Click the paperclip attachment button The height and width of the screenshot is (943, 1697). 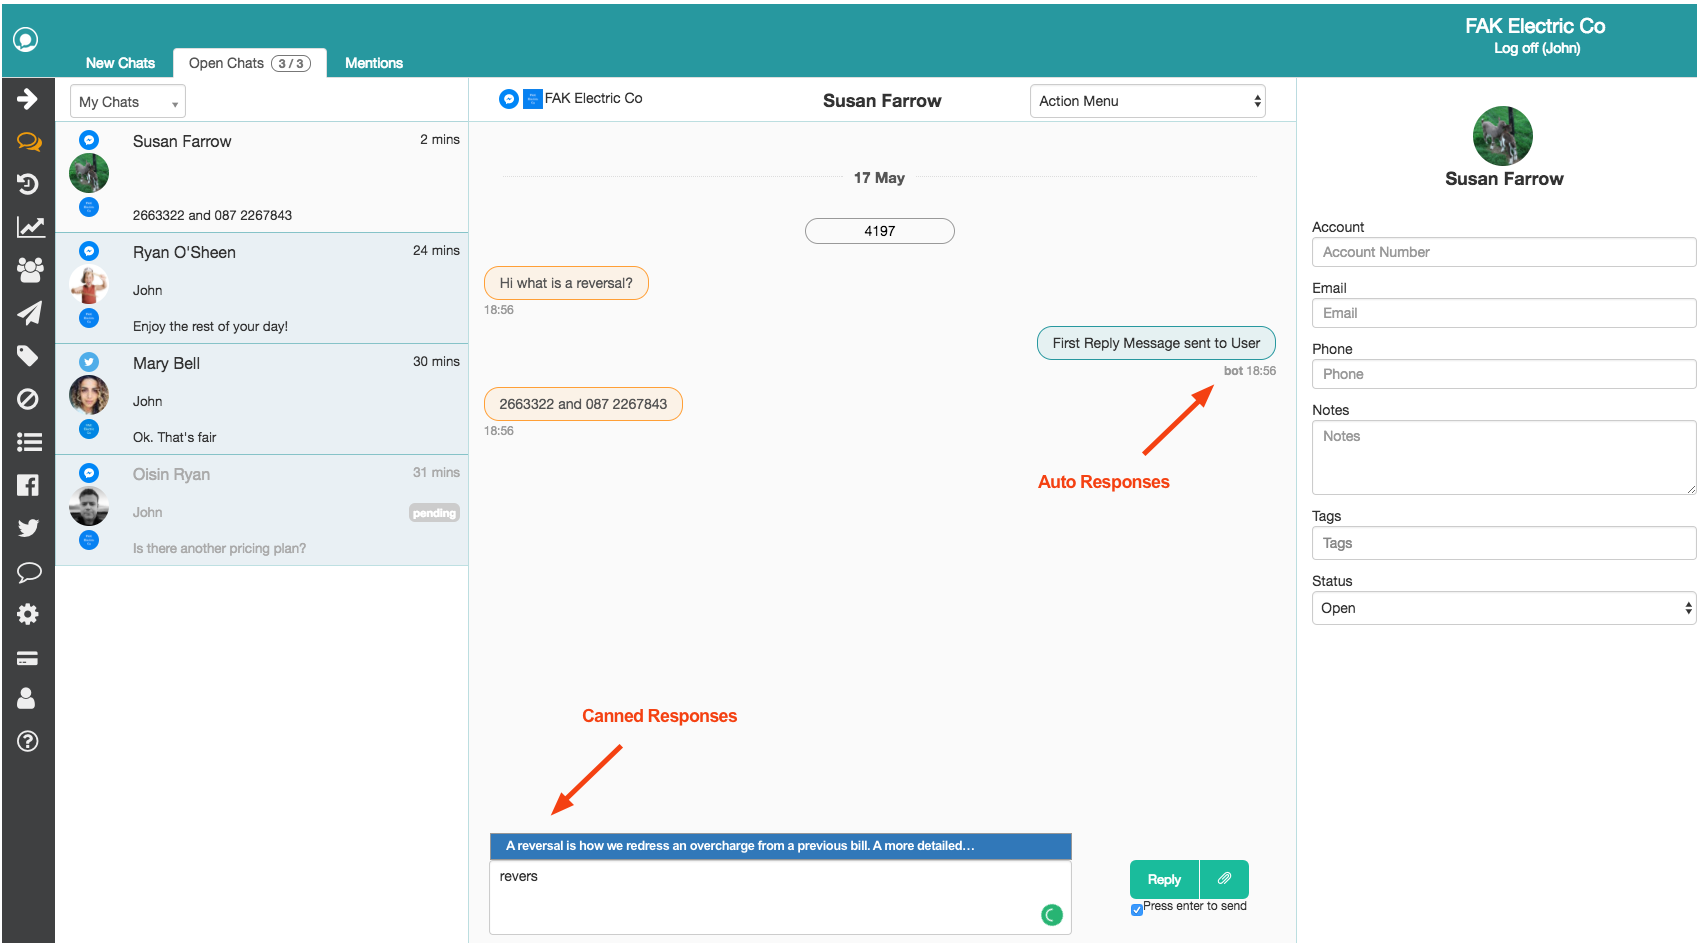(1224, 879)
